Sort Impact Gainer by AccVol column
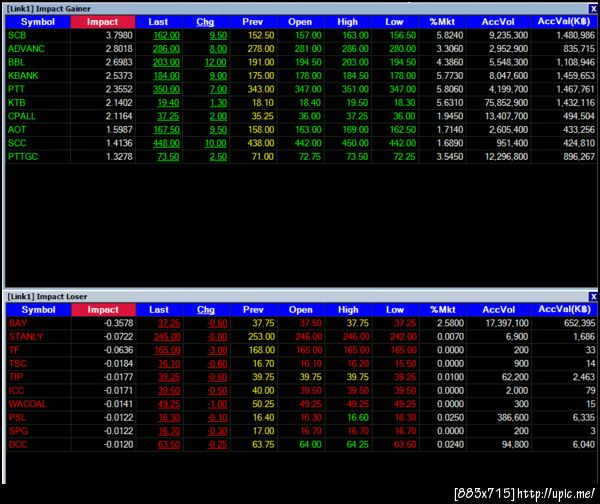The width and height of the screenshot is (600, 504). 498,22
